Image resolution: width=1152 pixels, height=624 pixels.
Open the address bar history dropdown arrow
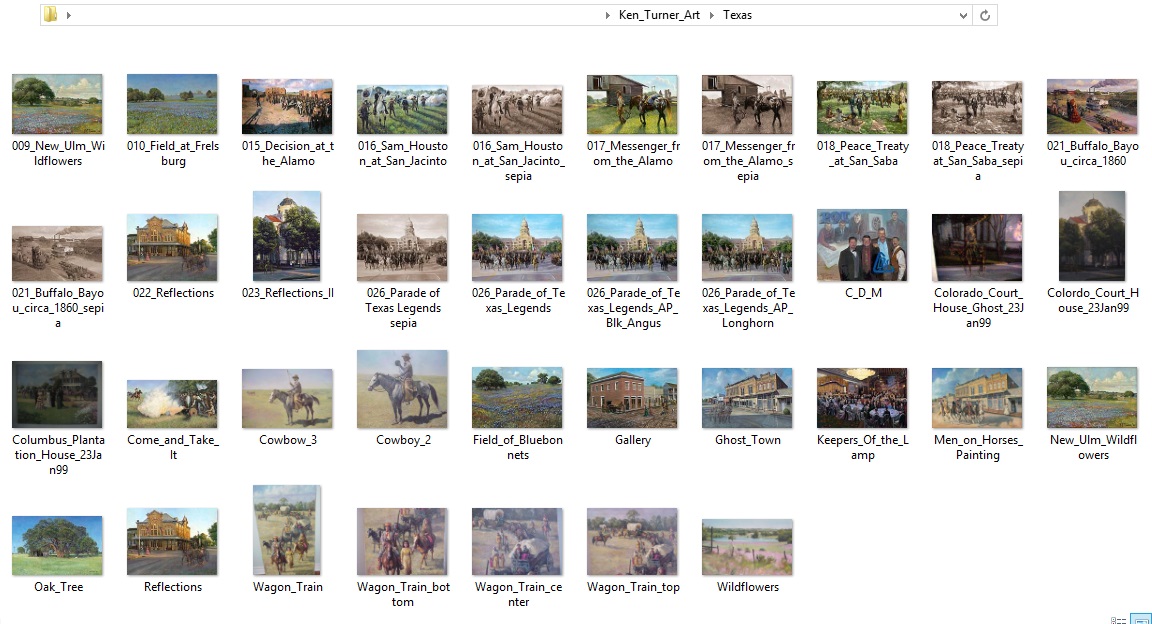963,15
